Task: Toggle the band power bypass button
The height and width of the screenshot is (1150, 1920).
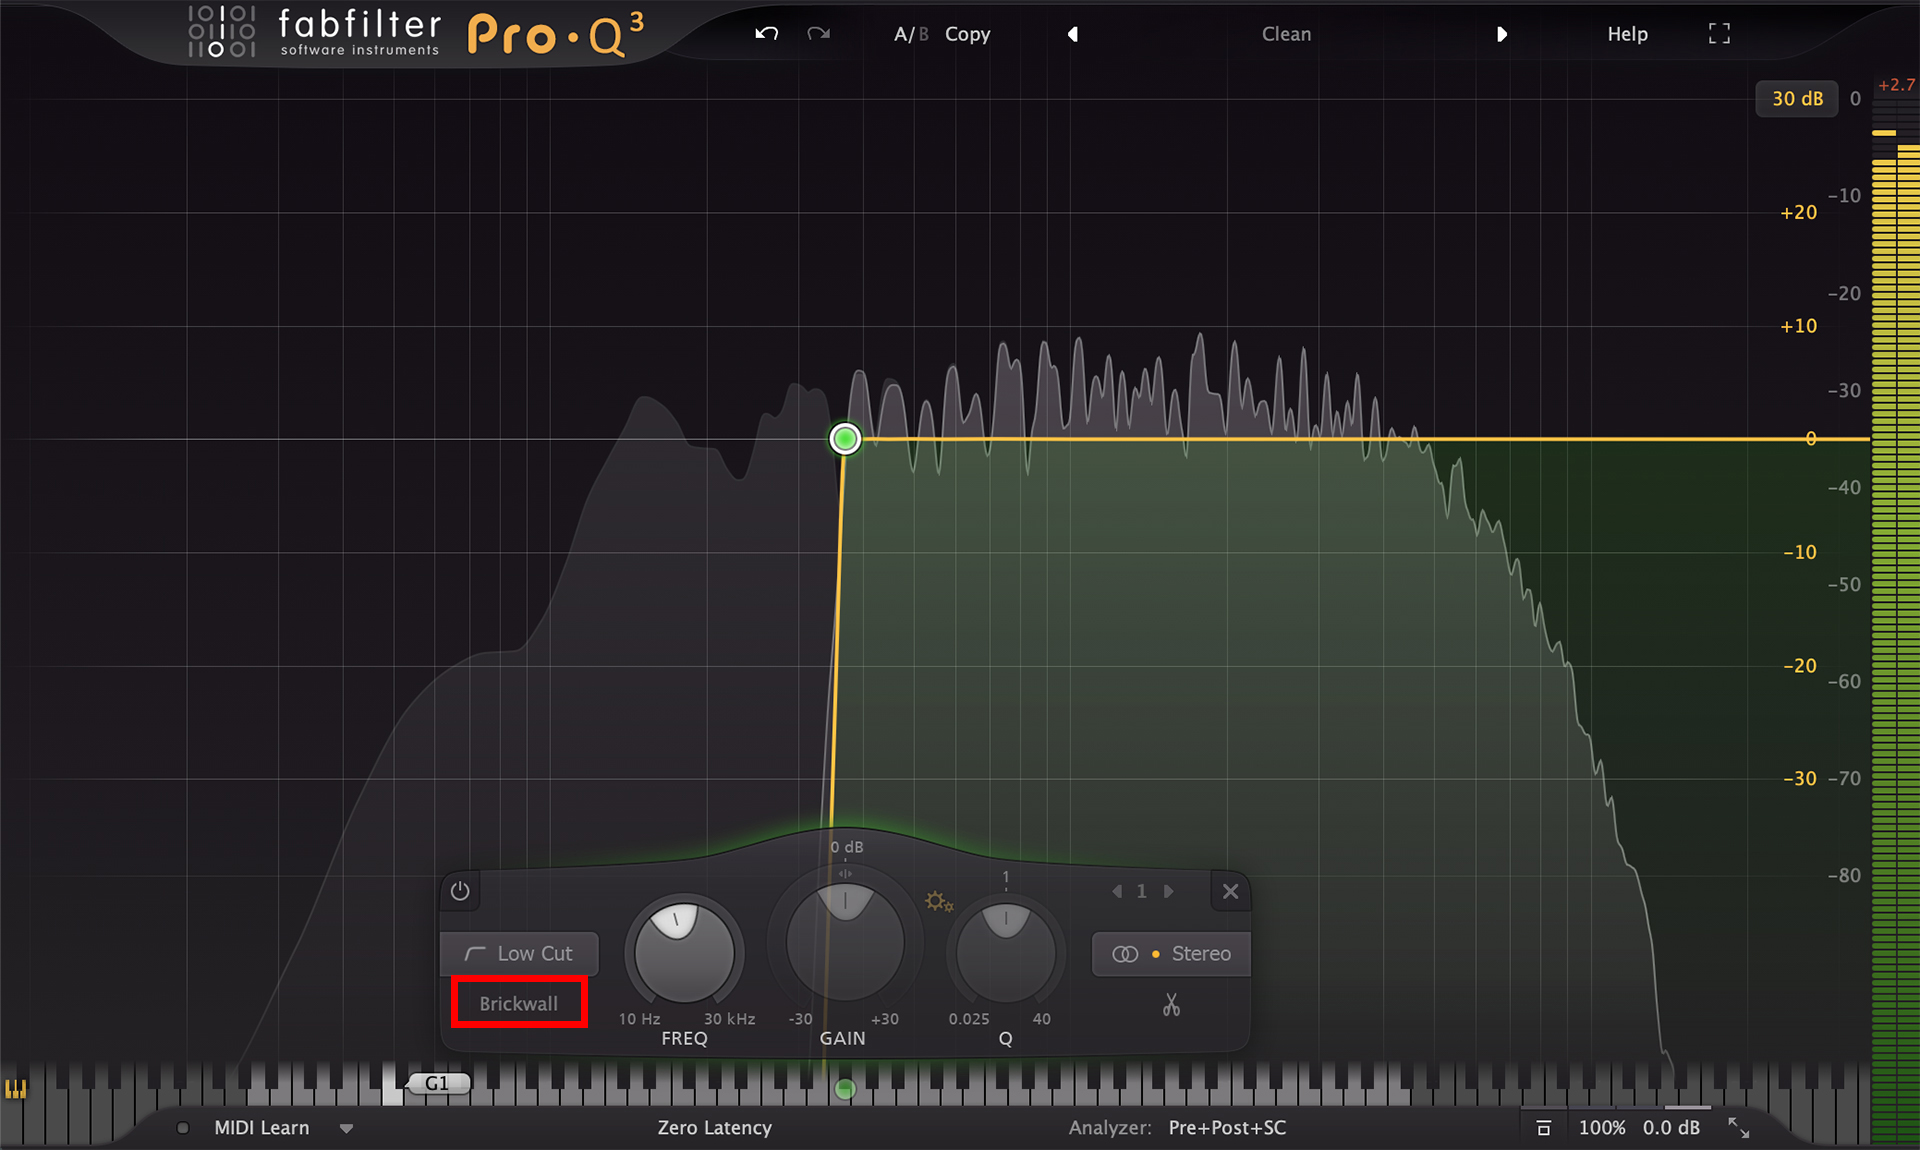Action: 460,891
